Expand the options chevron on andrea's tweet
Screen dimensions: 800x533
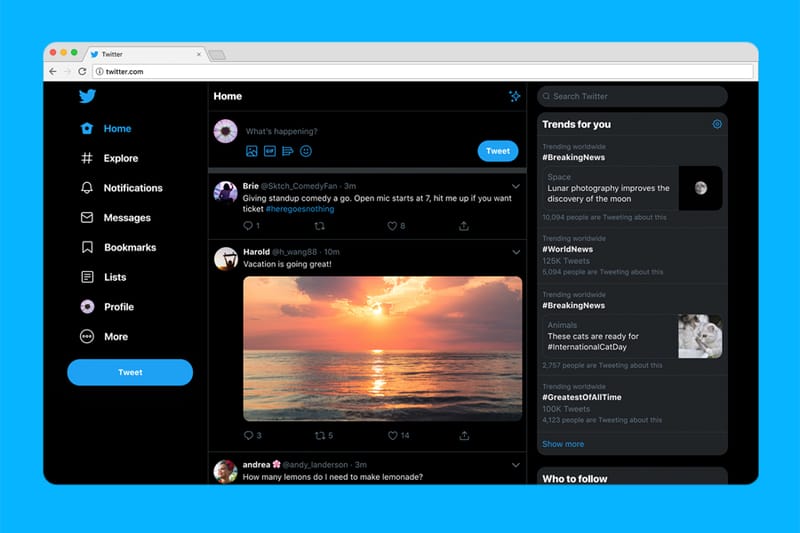tap(516, 465)
